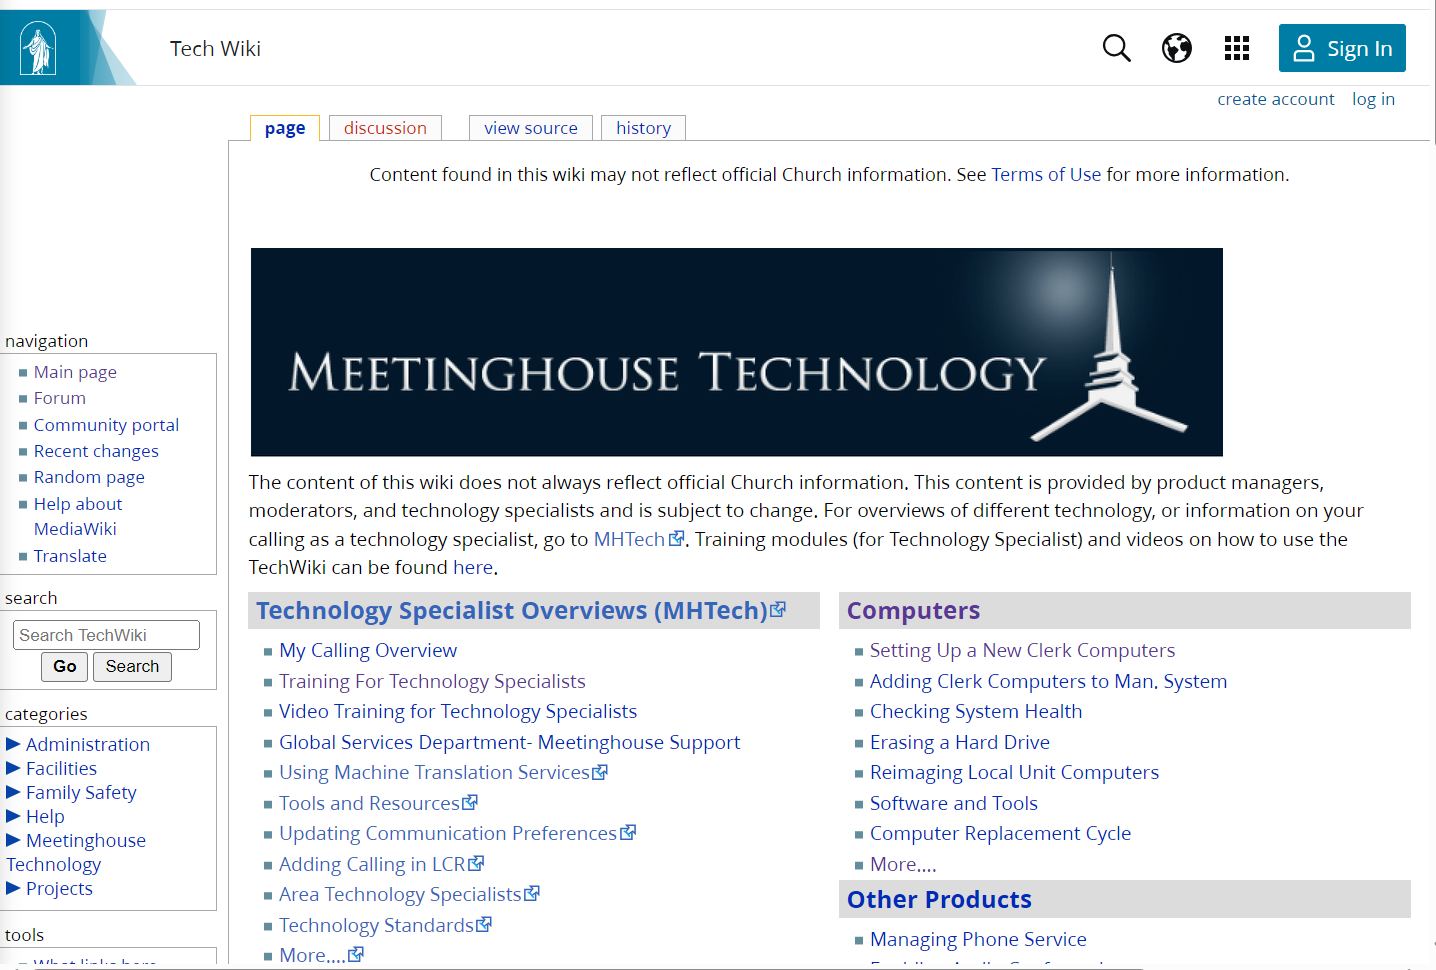1436x970 pixels.
Task: Click the log in link
Action: click(1373, 99)
